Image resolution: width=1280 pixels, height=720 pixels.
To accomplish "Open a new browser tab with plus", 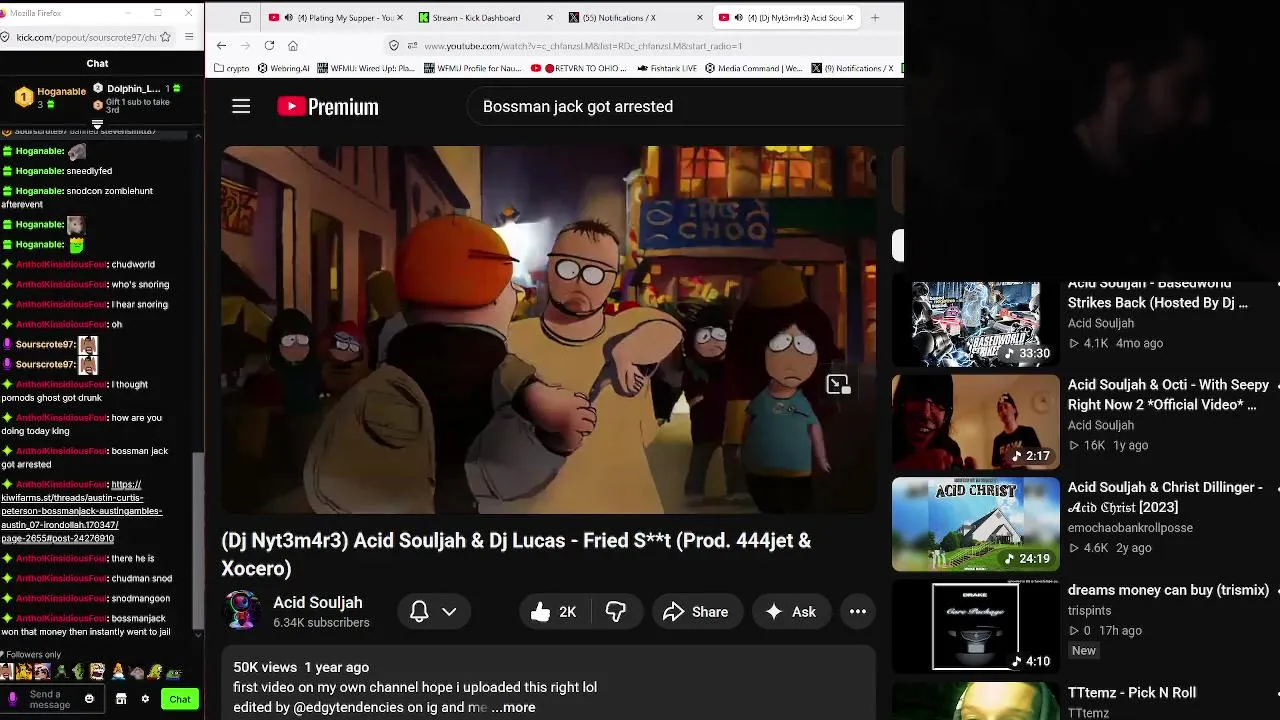I will tap(875, 17).
